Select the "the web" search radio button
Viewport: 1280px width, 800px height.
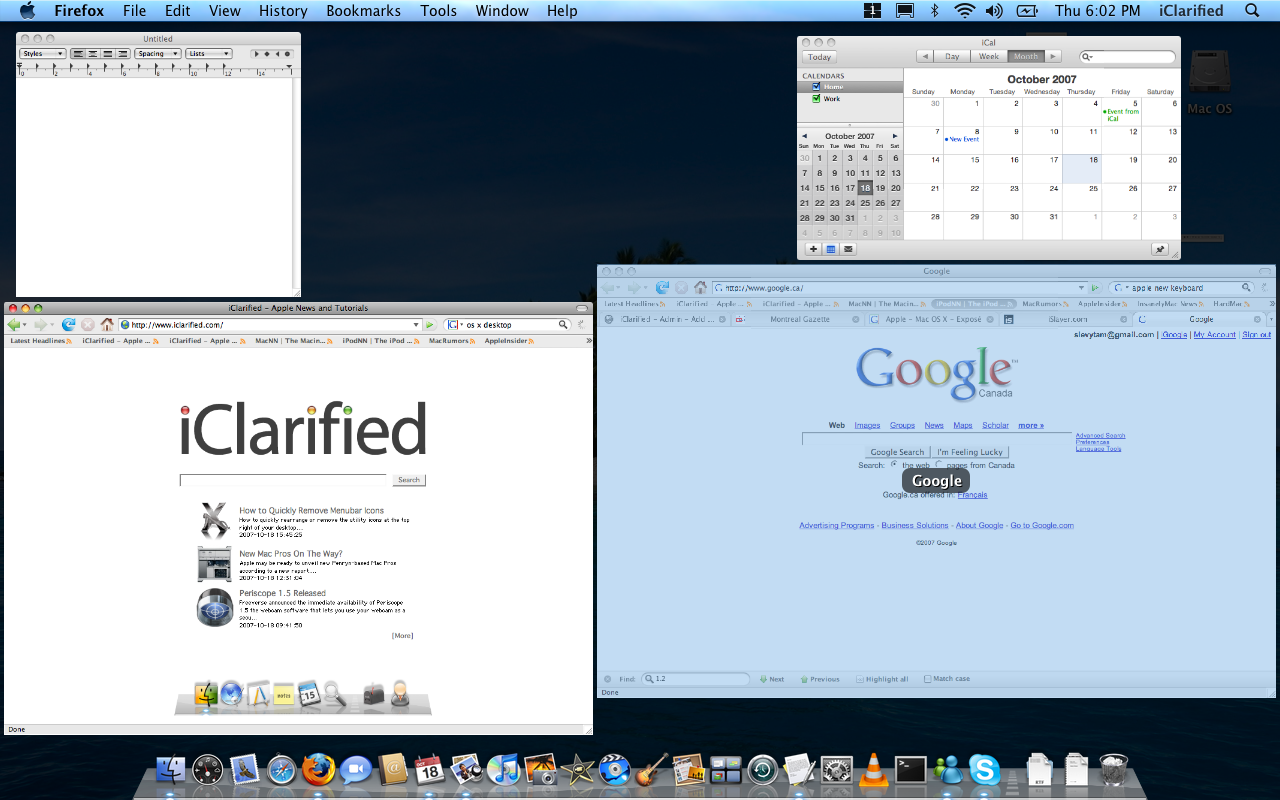click(x=894, y=464)
